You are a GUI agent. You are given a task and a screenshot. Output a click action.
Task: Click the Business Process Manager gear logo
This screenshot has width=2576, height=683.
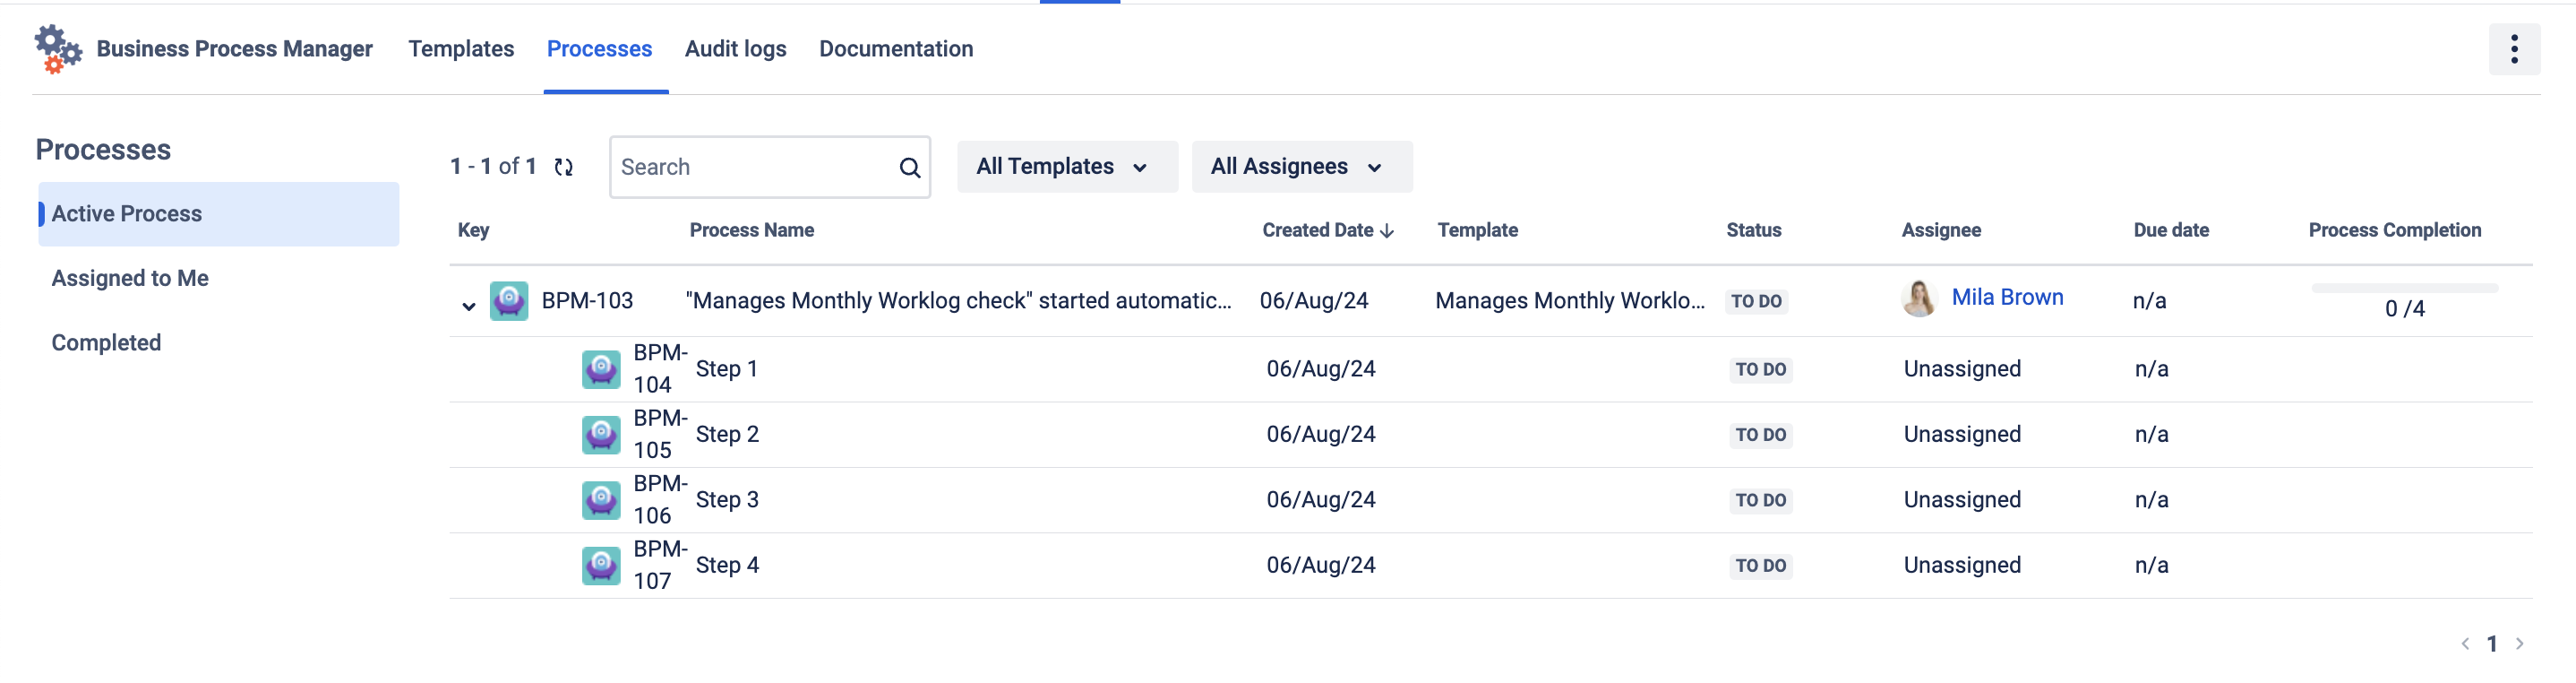(57, 49)
